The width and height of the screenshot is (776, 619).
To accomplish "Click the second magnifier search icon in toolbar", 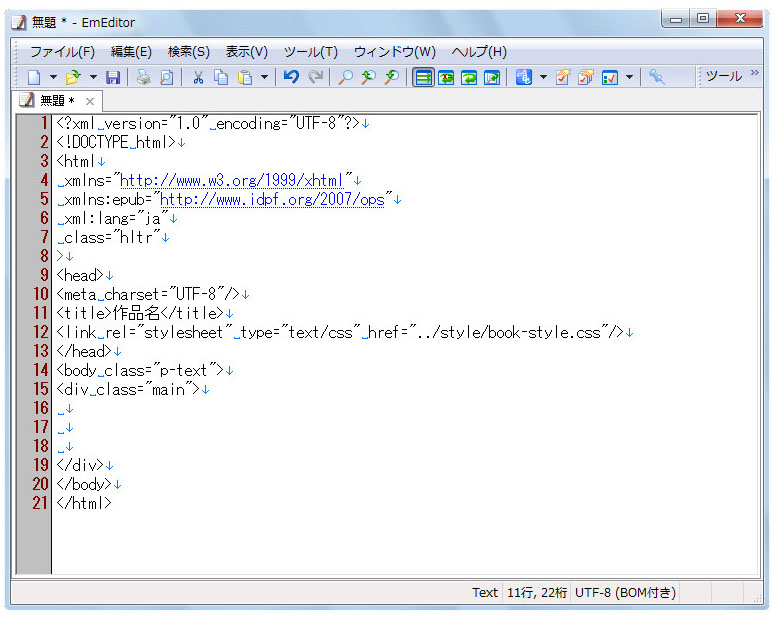I will [x=368, y=77].
